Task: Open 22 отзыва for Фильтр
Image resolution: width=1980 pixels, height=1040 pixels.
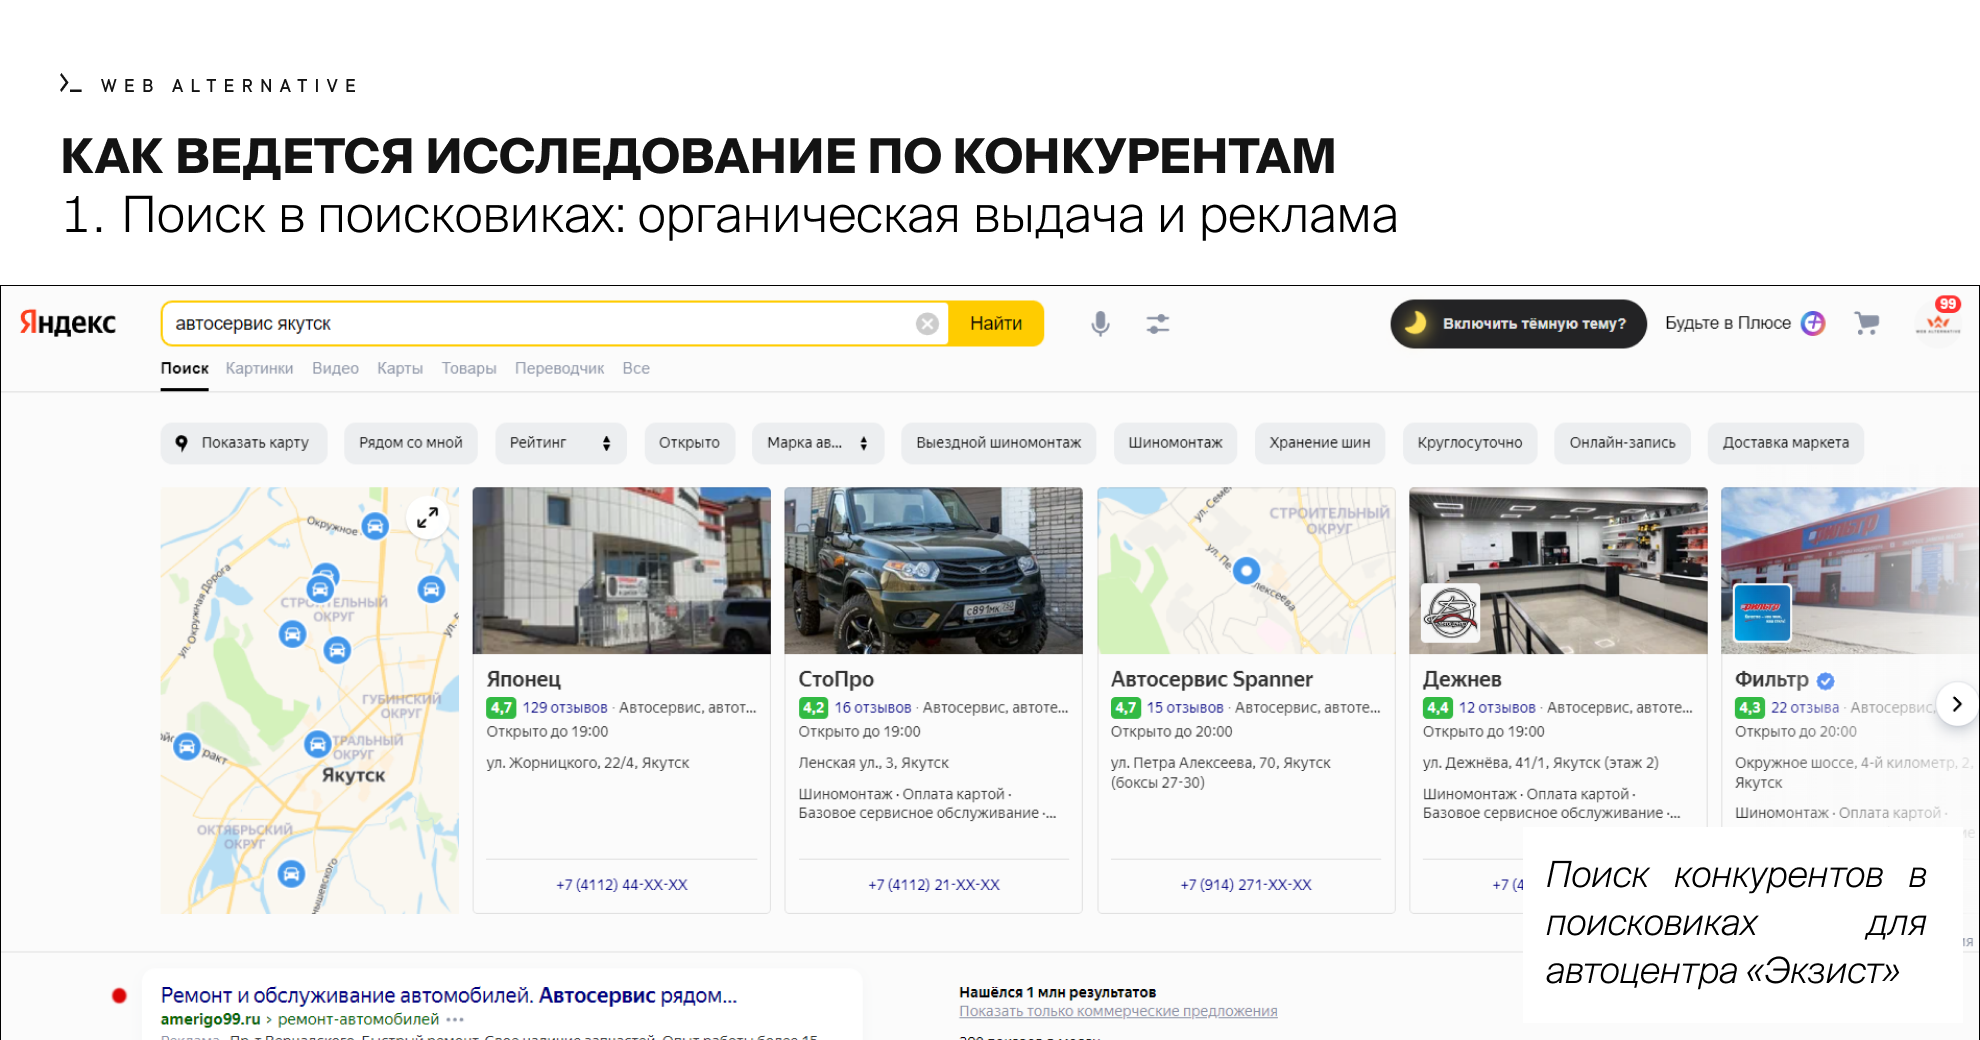Action: pyautogui.click(x=1805, y=708)
